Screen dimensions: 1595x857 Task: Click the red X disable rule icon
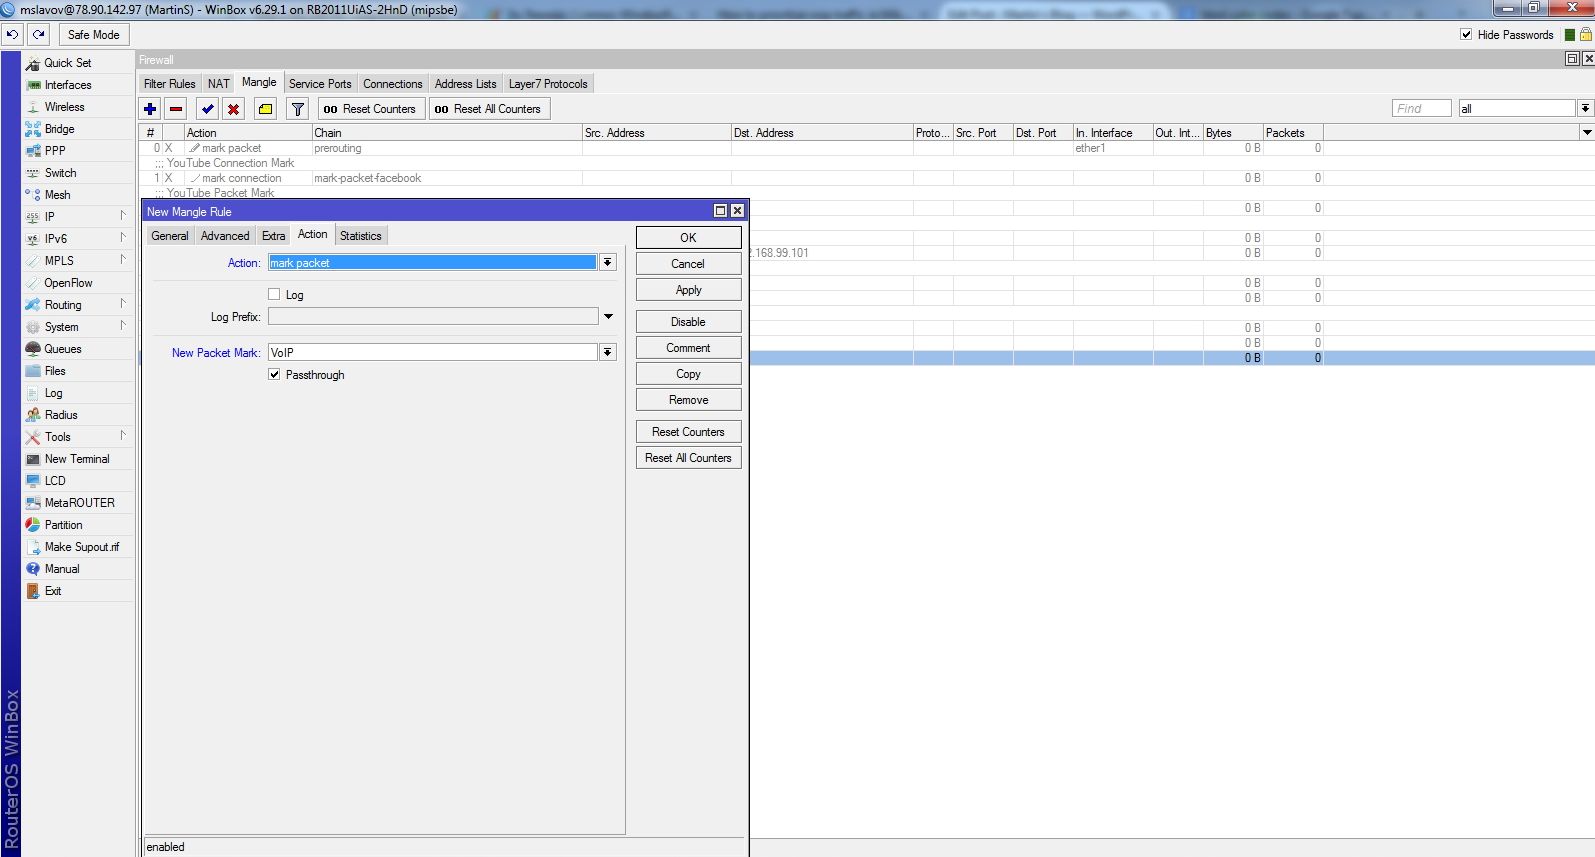tap(233, 109)
